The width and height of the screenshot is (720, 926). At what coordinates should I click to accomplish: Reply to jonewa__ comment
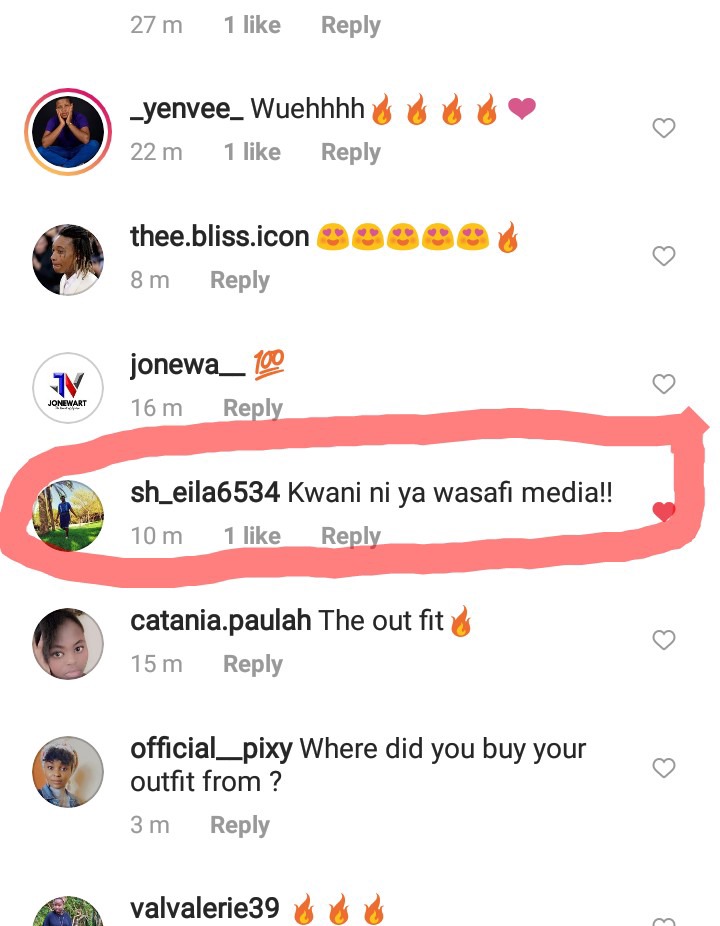[253, 409]
